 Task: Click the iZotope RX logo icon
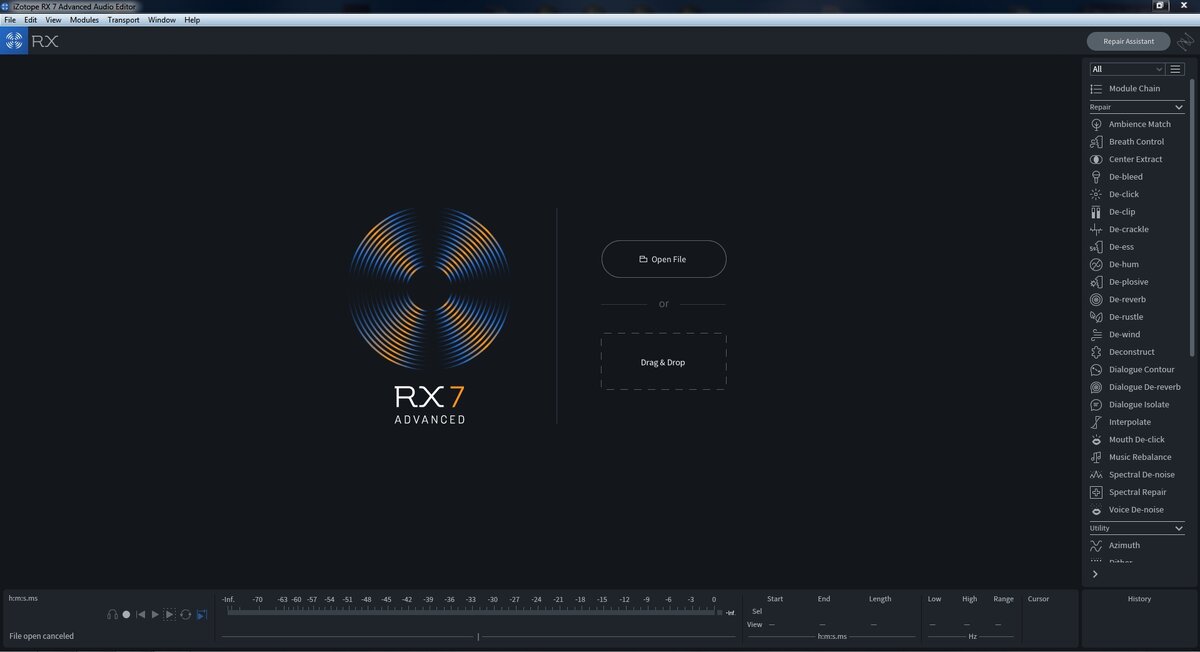click(x=14, y=41)
